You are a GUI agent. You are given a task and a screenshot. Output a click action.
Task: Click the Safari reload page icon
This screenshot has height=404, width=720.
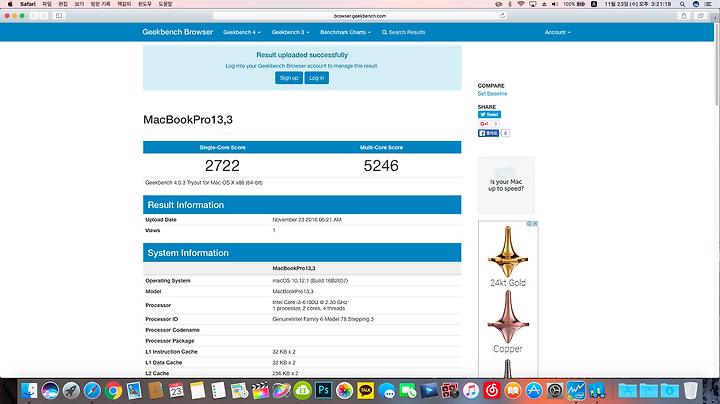503,16
